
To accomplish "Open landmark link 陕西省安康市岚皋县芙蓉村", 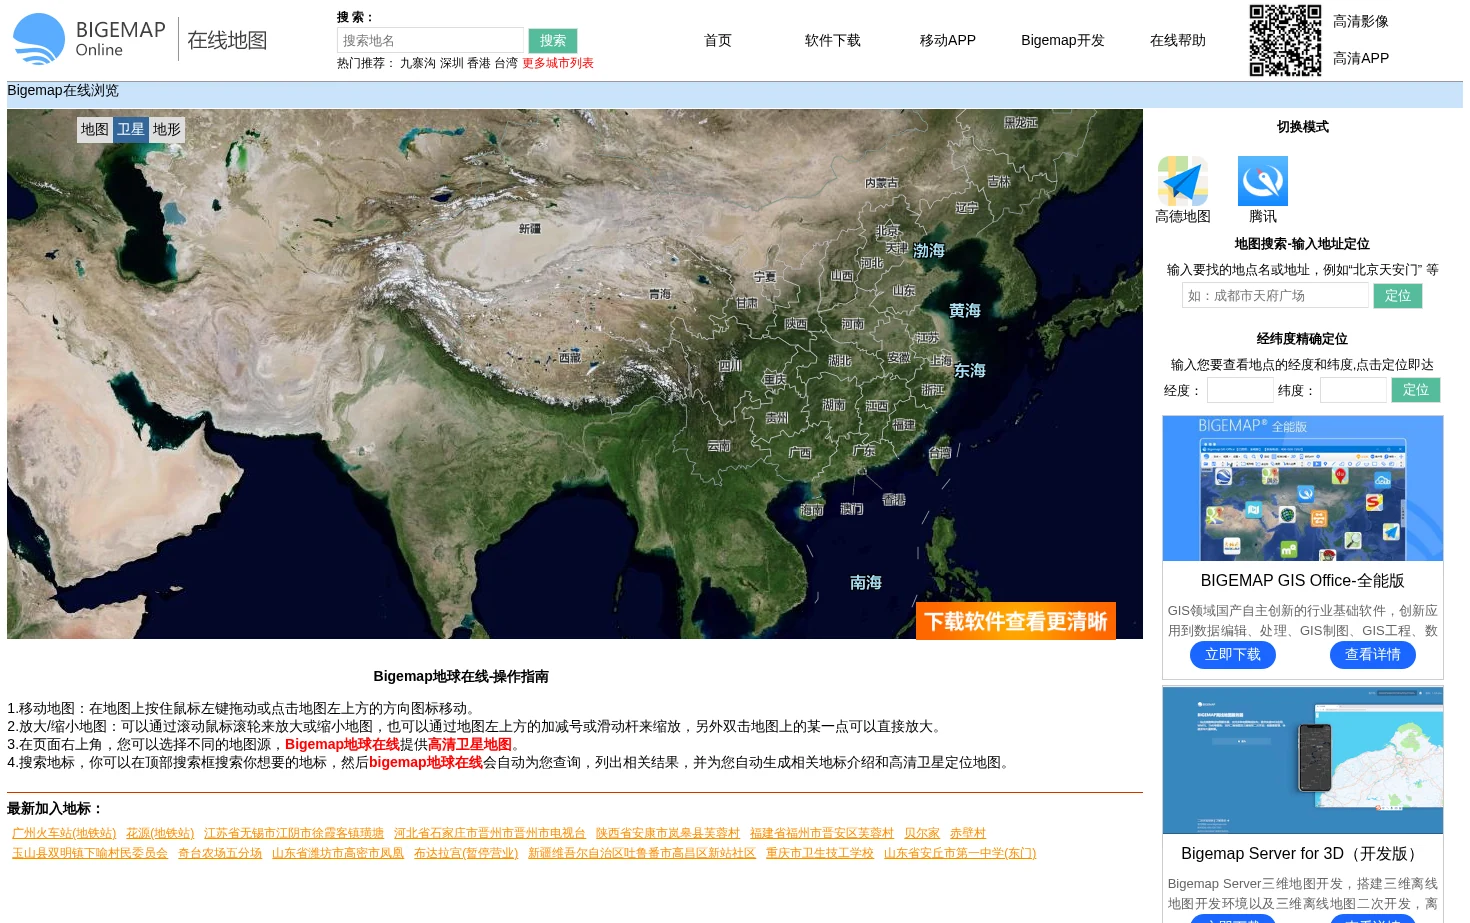I will (668, 833).
